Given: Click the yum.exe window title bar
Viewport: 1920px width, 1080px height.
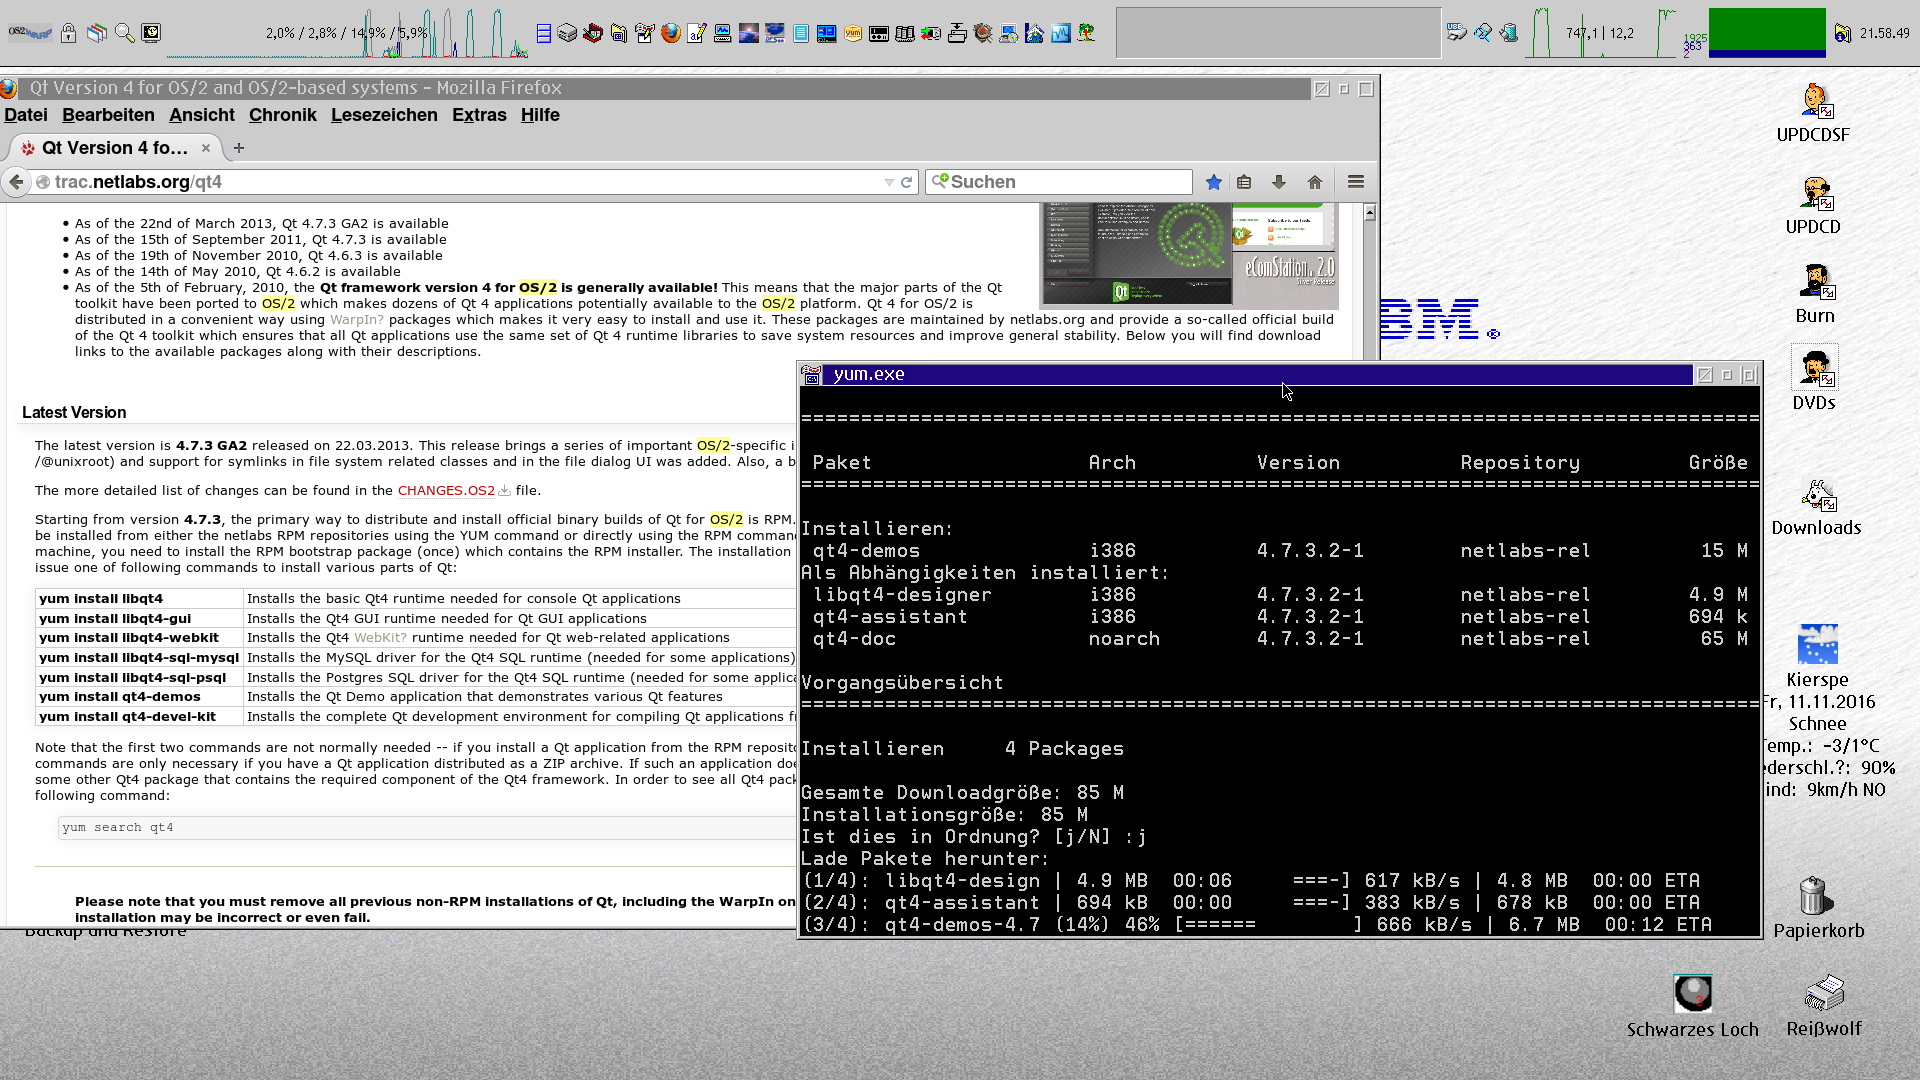Looking at the screenshot, I should point(1258,374).
